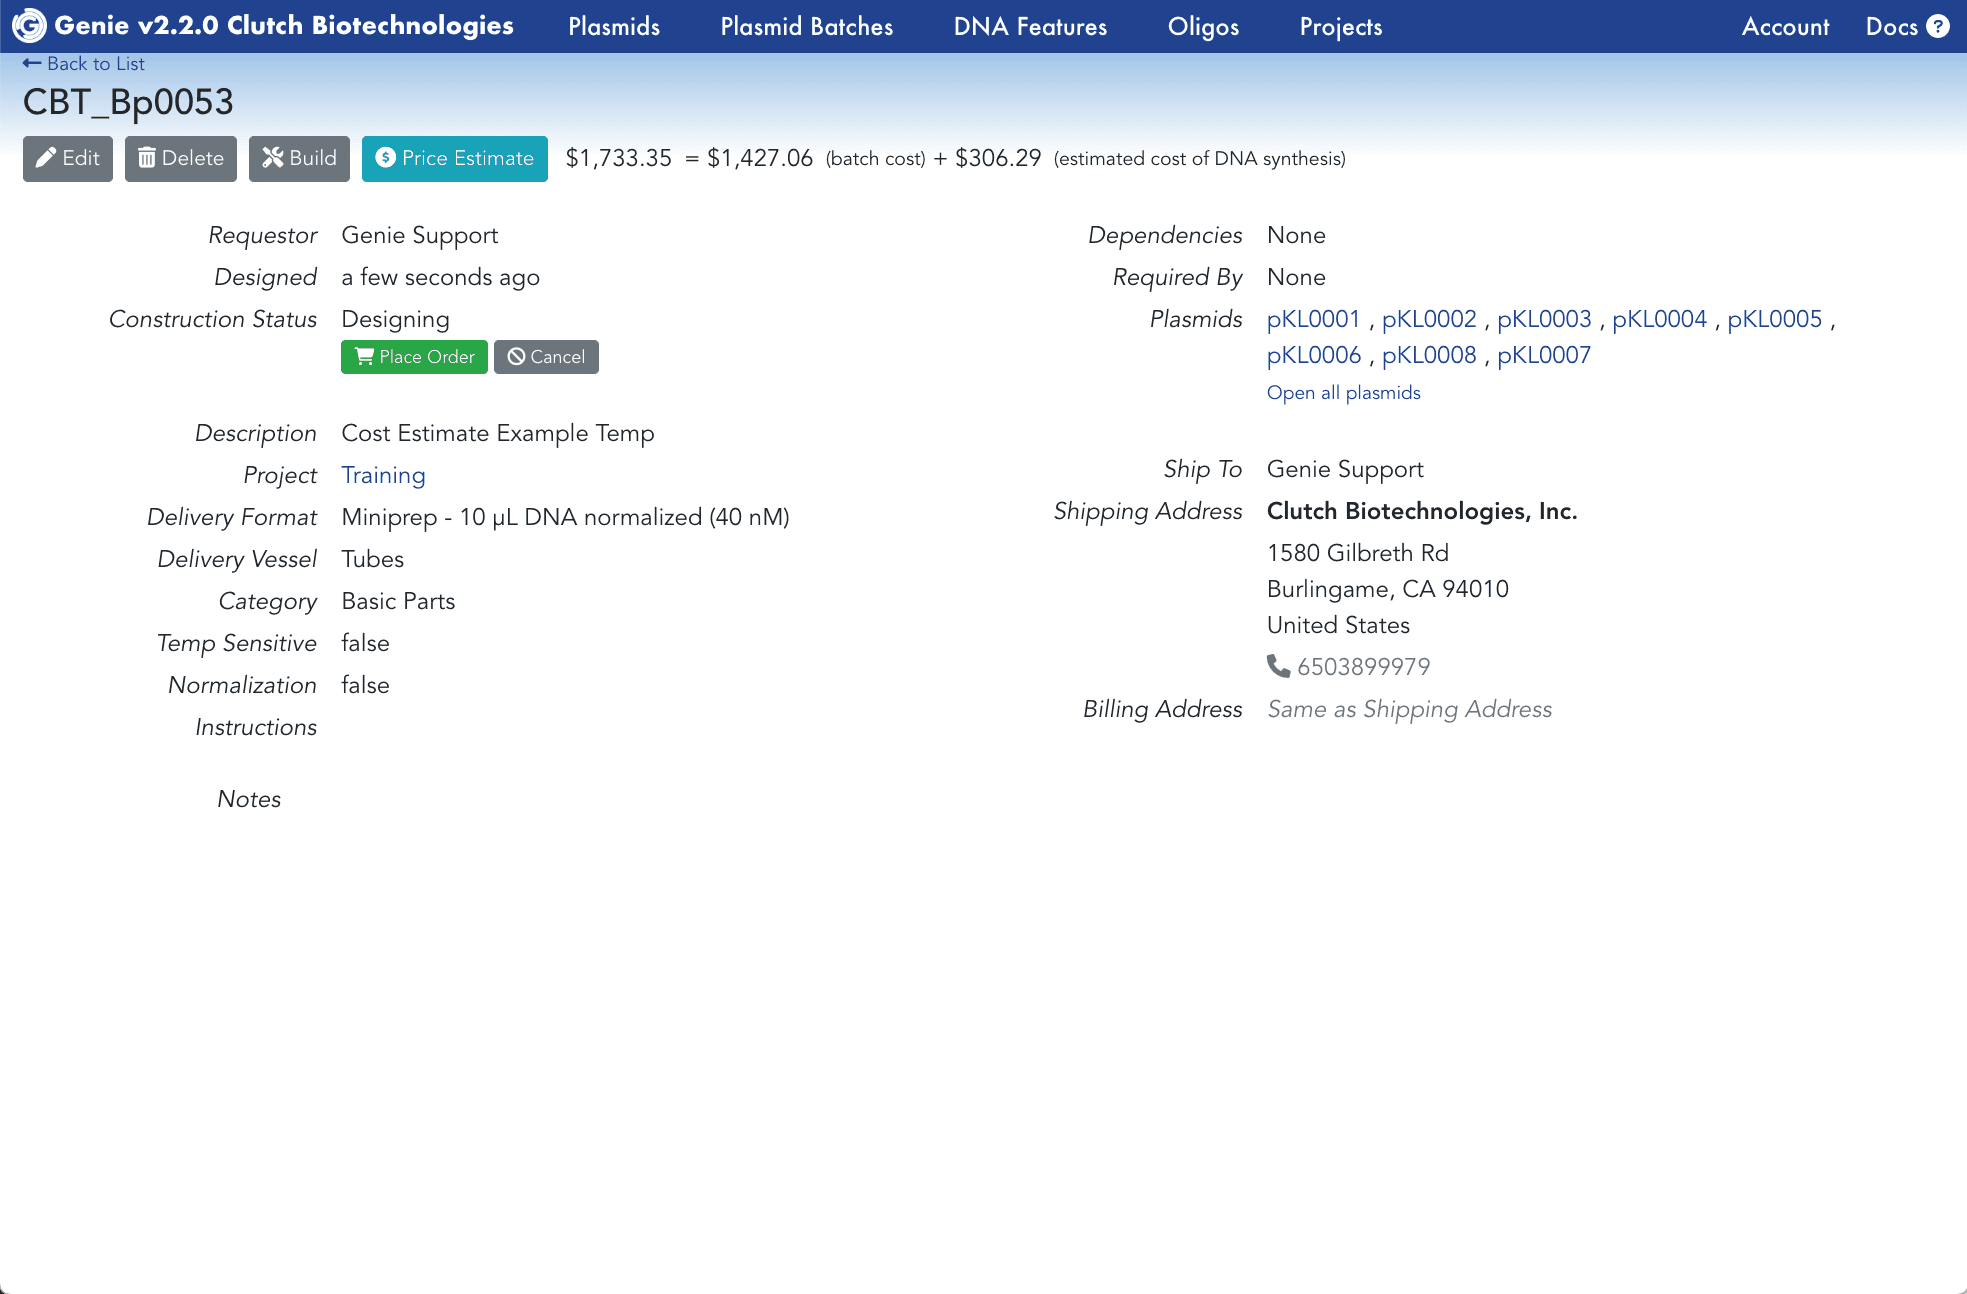Click the Build tools button
The width and height of the screenshot is (1967, 1294).
pos(299,158)
